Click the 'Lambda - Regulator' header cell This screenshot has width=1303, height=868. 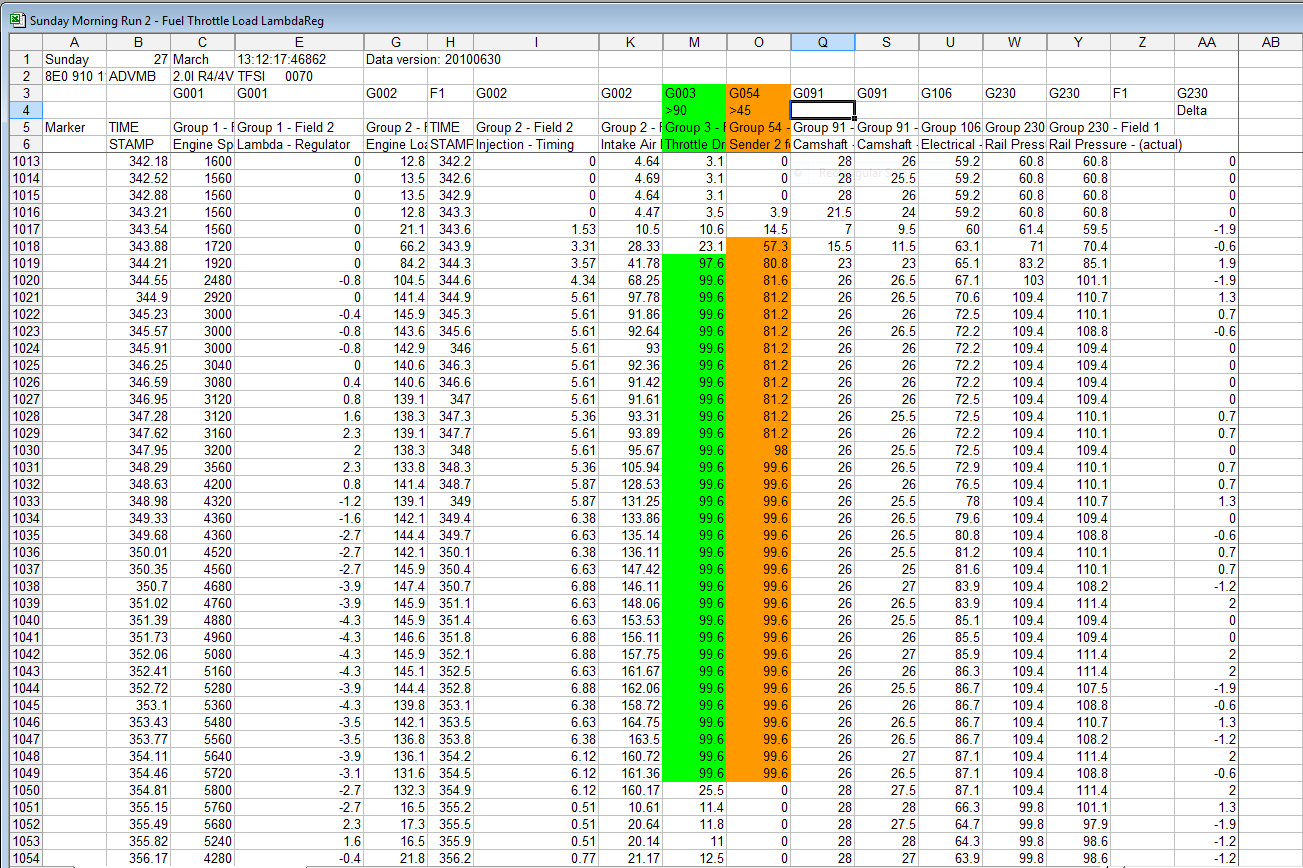[299, 144]
